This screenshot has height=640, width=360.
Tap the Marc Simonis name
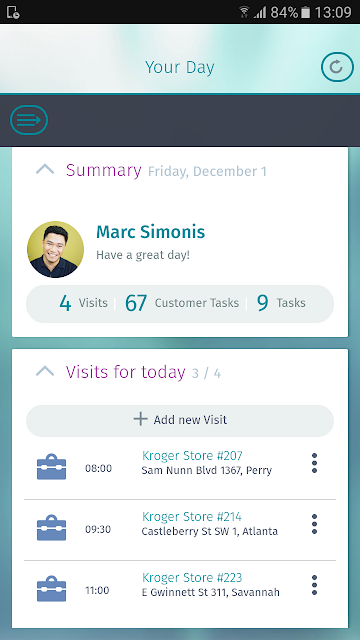tap(151, 232)
